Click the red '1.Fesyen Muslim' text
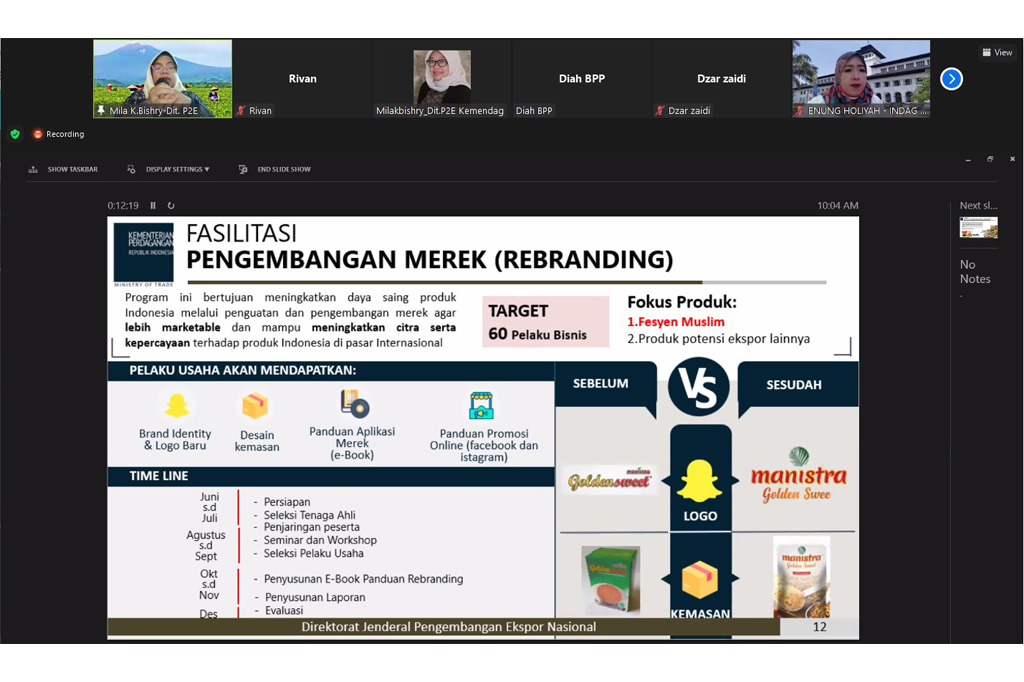The width and height of the screenshot is (1024, 682). click(x=676, y=321)
